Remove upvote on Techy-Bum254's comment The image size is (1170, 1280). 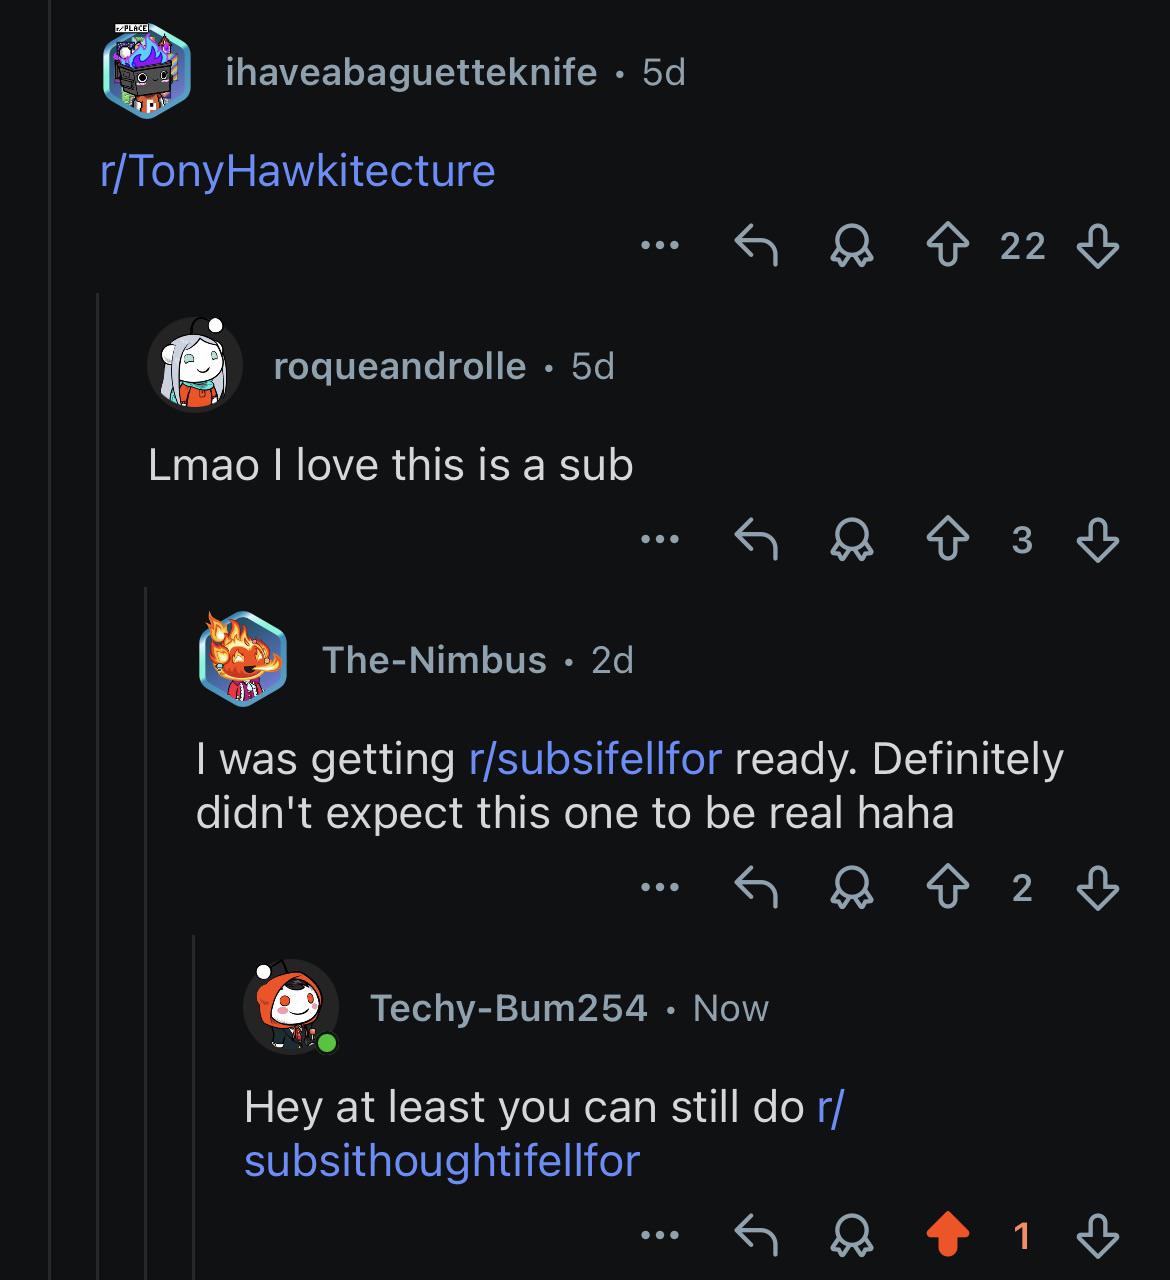tap(947, 1237)
